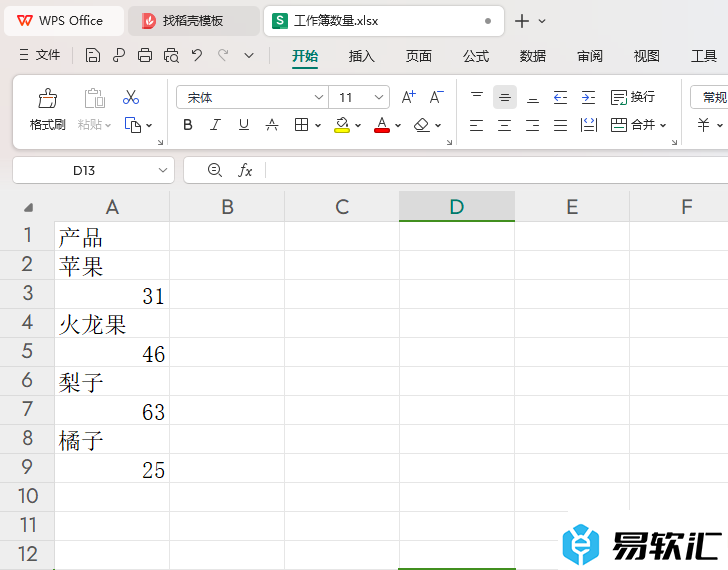Click Decrease Indent icon
728x570 pixels.
point(560,97)
